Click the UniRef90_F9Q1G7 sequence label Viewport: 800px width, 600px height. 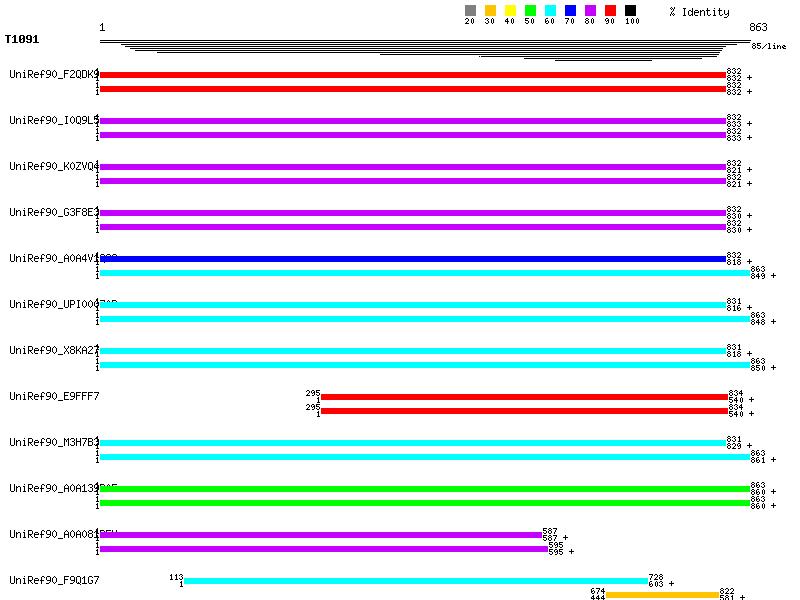click(53, 580)
